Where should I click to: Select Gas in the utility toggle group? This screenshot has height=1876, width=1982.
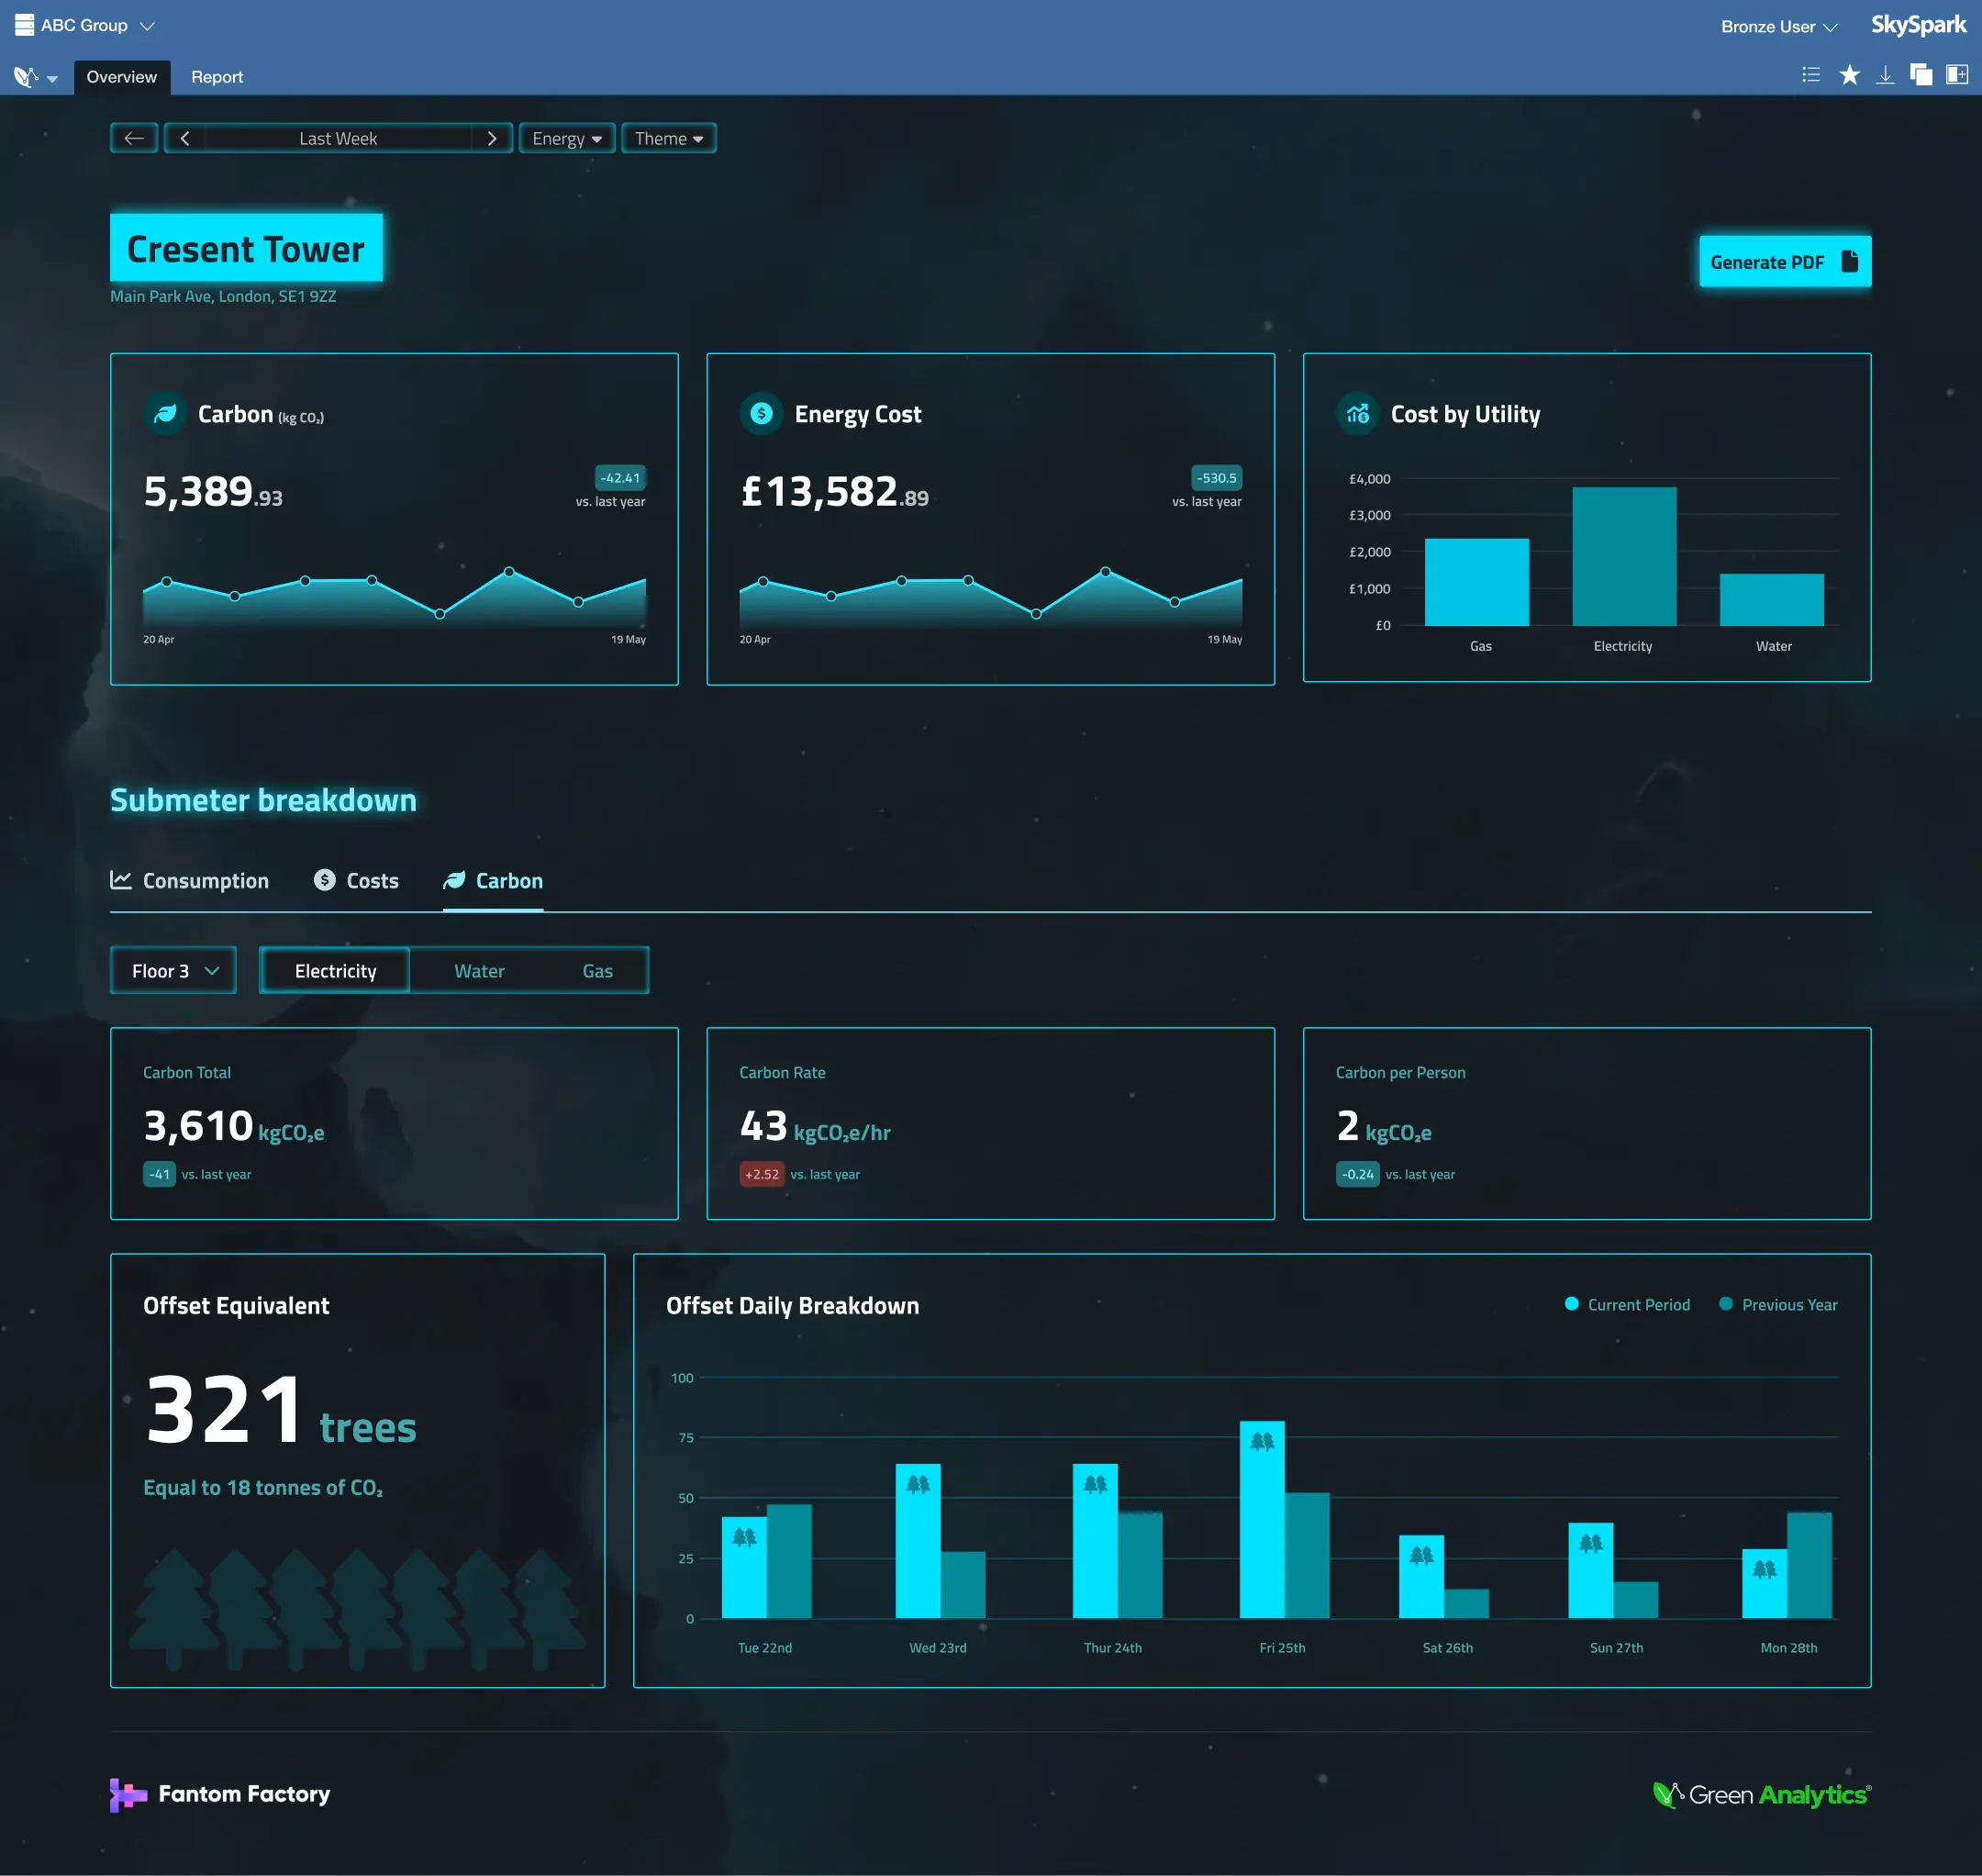click(597, 970)
